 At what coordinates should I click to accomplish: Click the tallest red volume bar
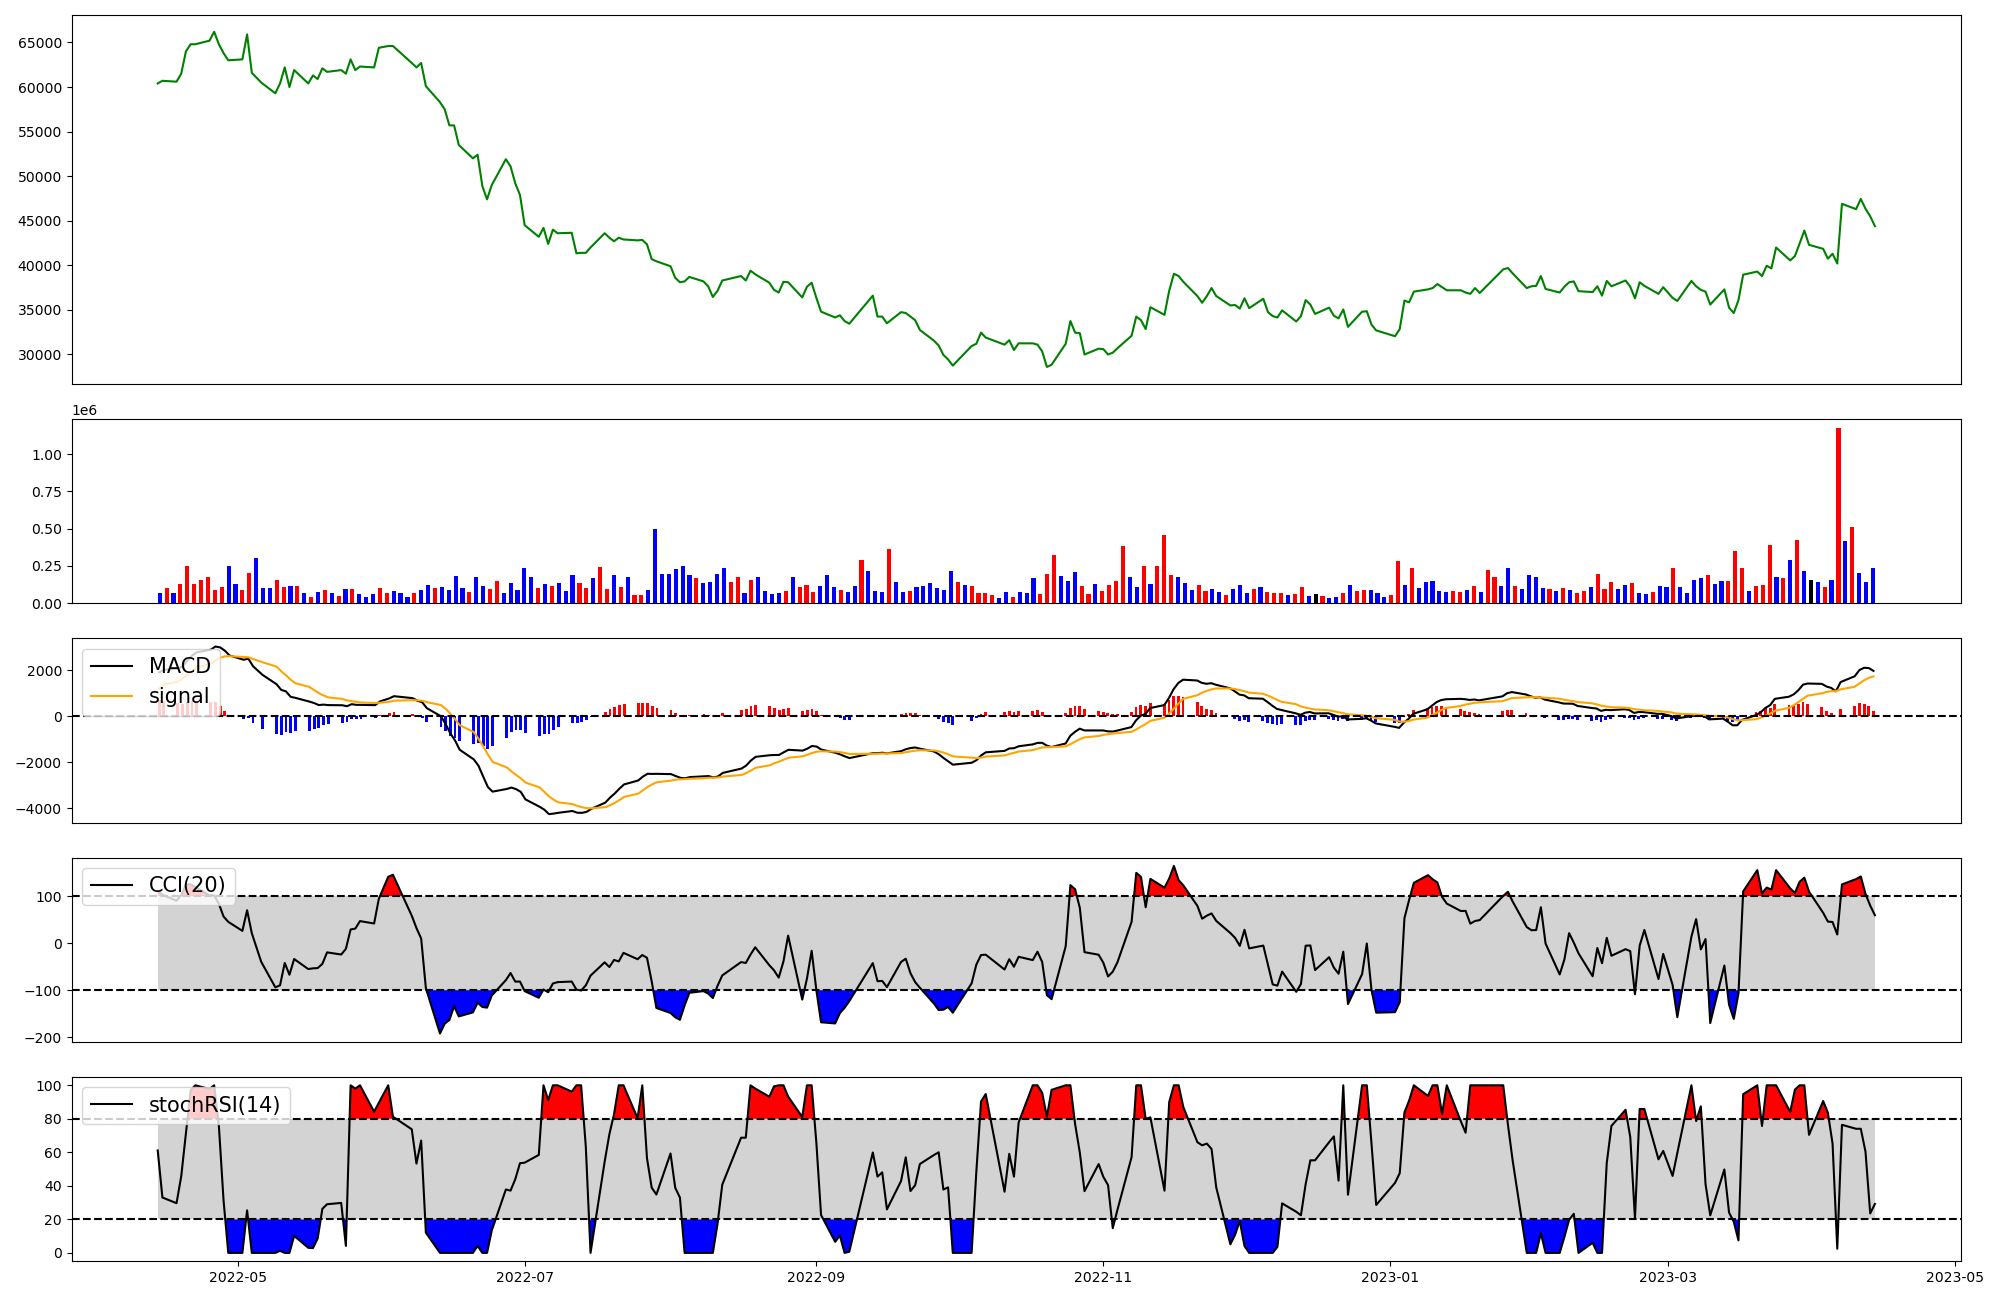click(x=1838, y=515)
